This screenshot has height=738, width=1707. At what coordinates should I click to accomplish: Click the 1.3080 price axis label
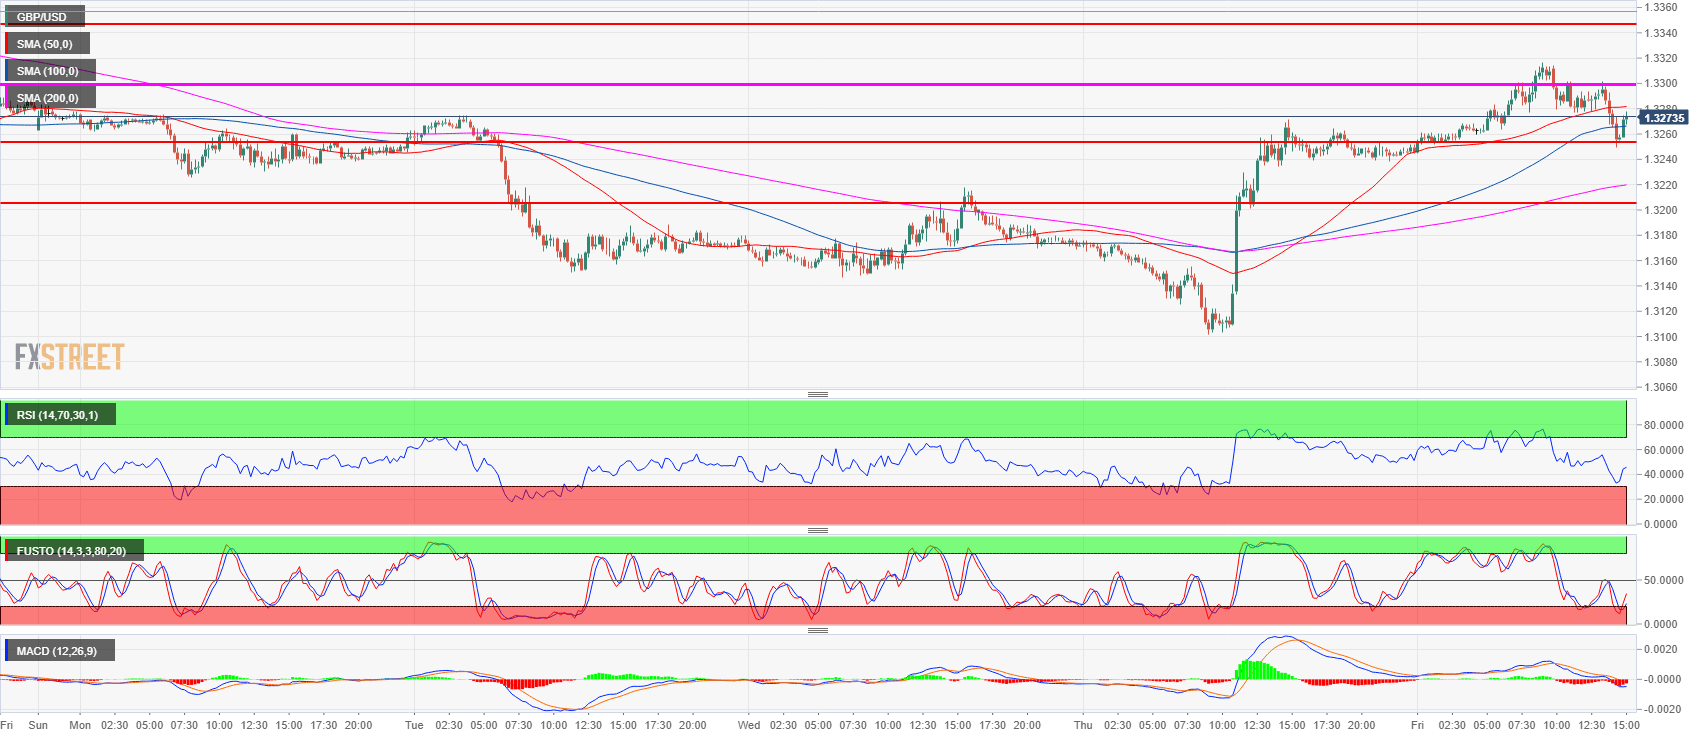(x=1661, y=362)
